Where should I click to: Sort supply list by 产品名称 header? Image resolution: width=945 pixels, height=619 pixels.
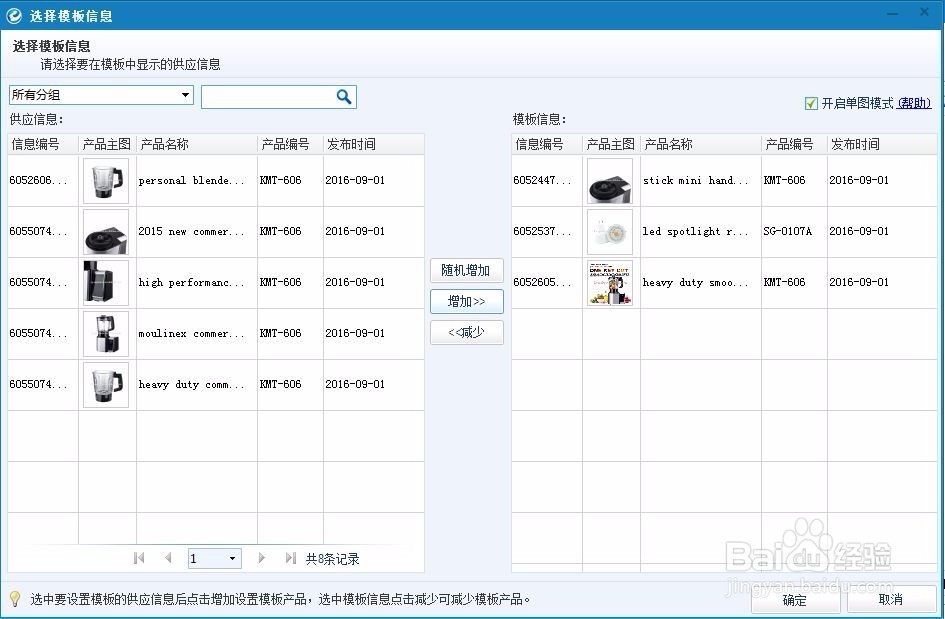click(x=197, y=144)
